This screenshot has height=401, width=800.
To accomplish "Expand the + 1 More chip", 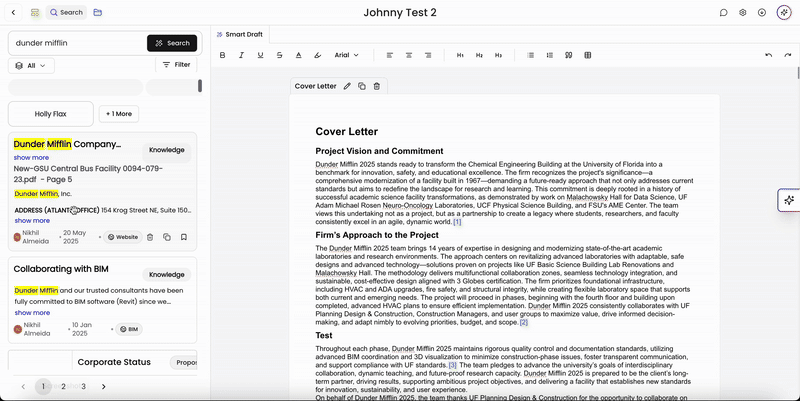I will coord(119,114).
